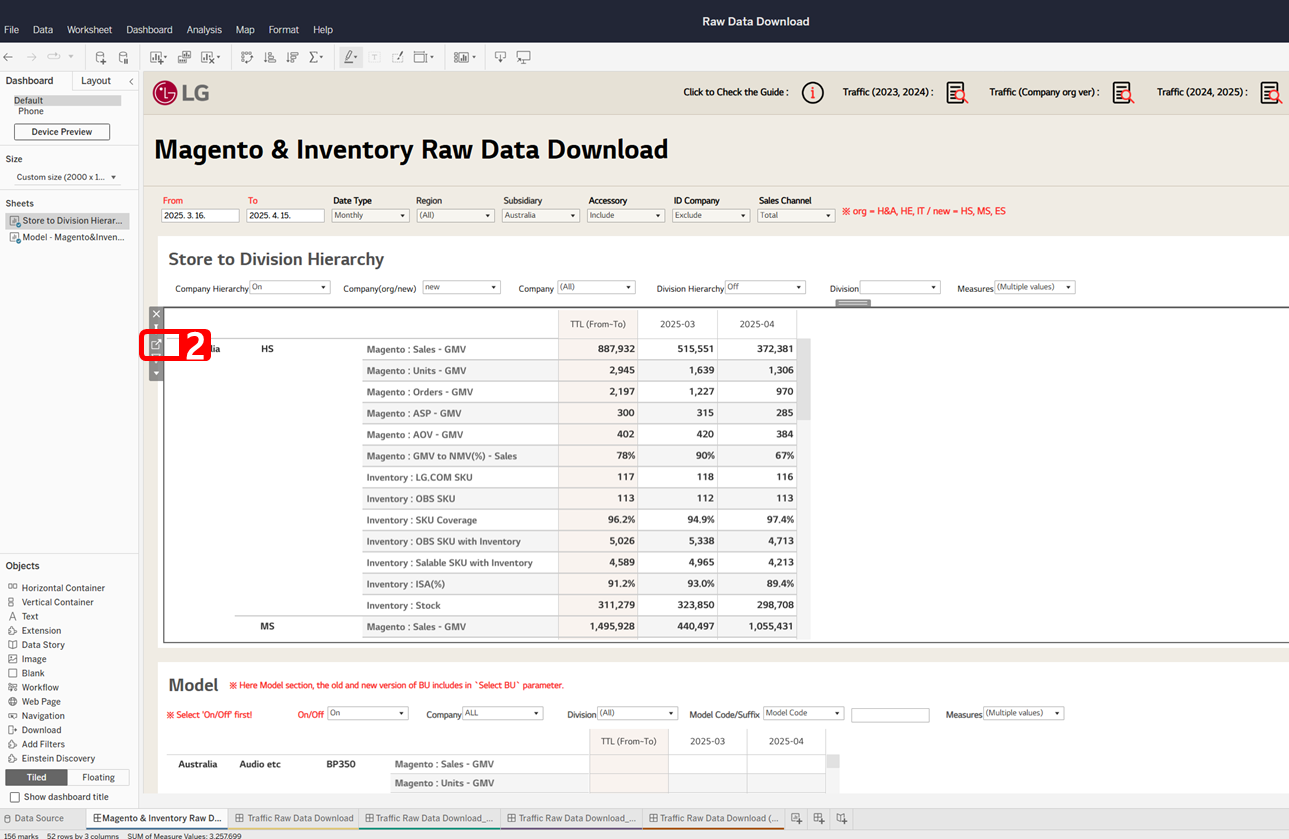This screenshot has width=1289, height=839.
Task: Select Model - Magento&Inventory sheet in list
Action: 72,237
